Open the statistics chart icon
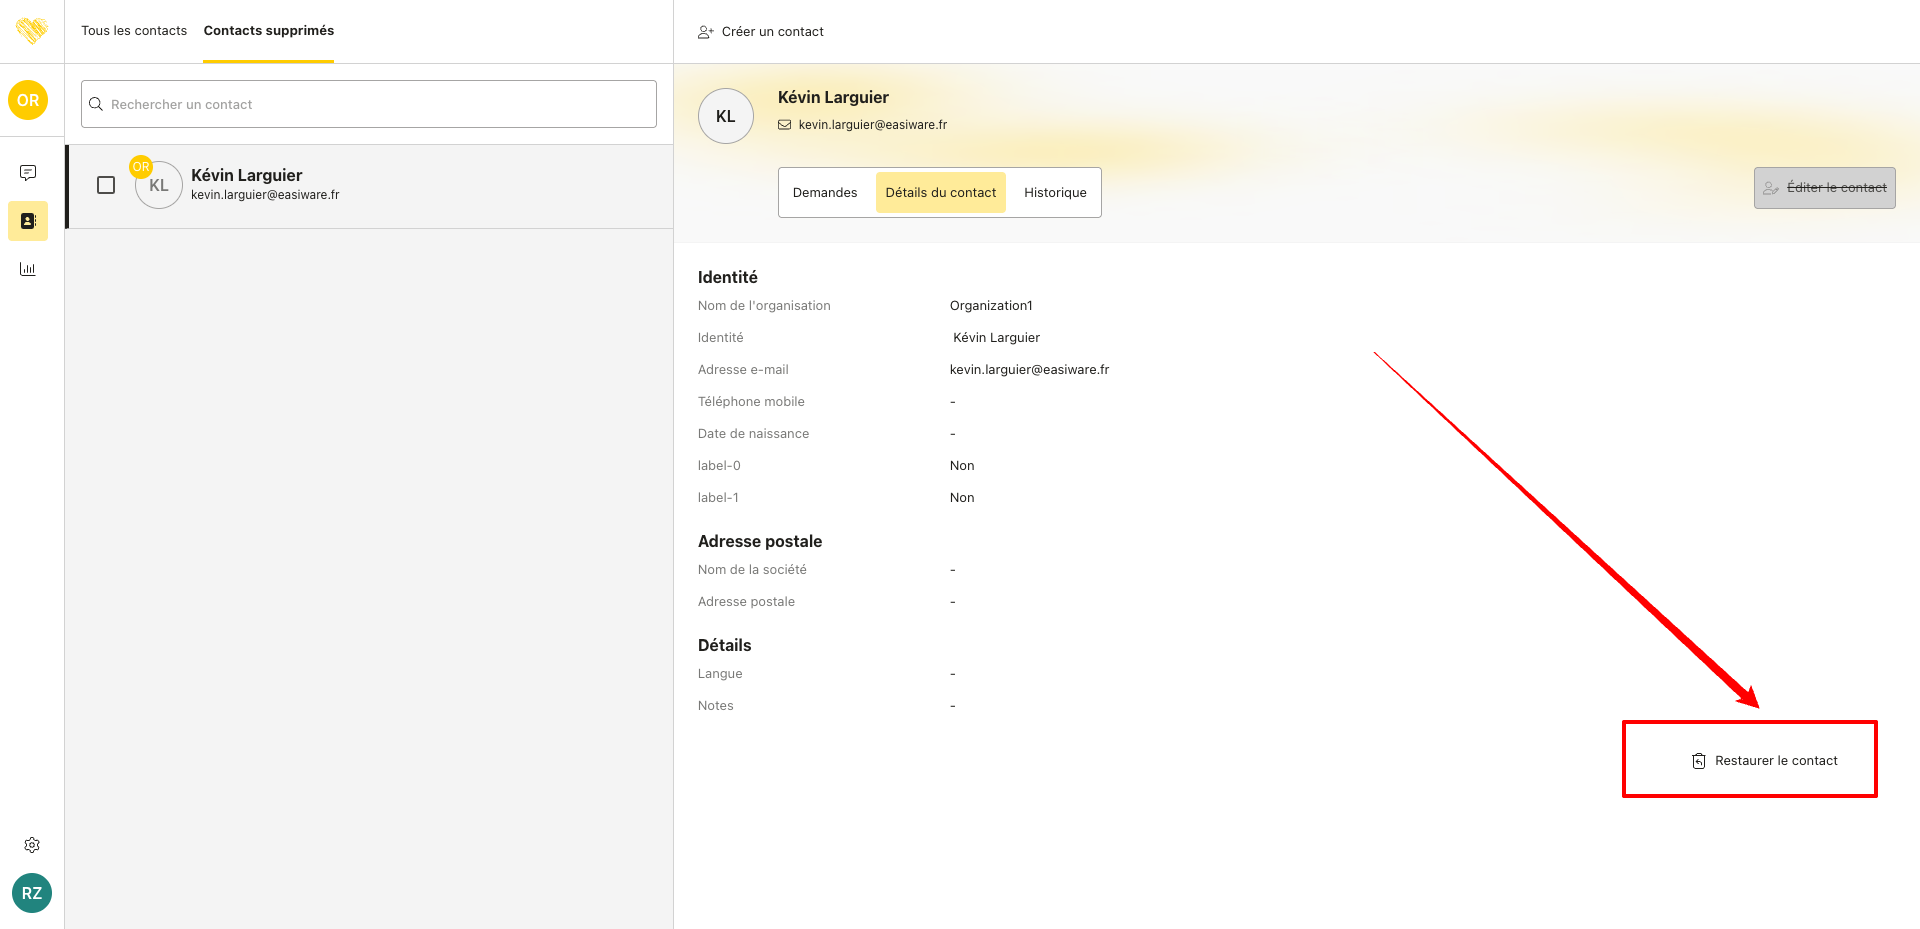Viewport: 1920px width, 929px height. [x=28, y=269]
